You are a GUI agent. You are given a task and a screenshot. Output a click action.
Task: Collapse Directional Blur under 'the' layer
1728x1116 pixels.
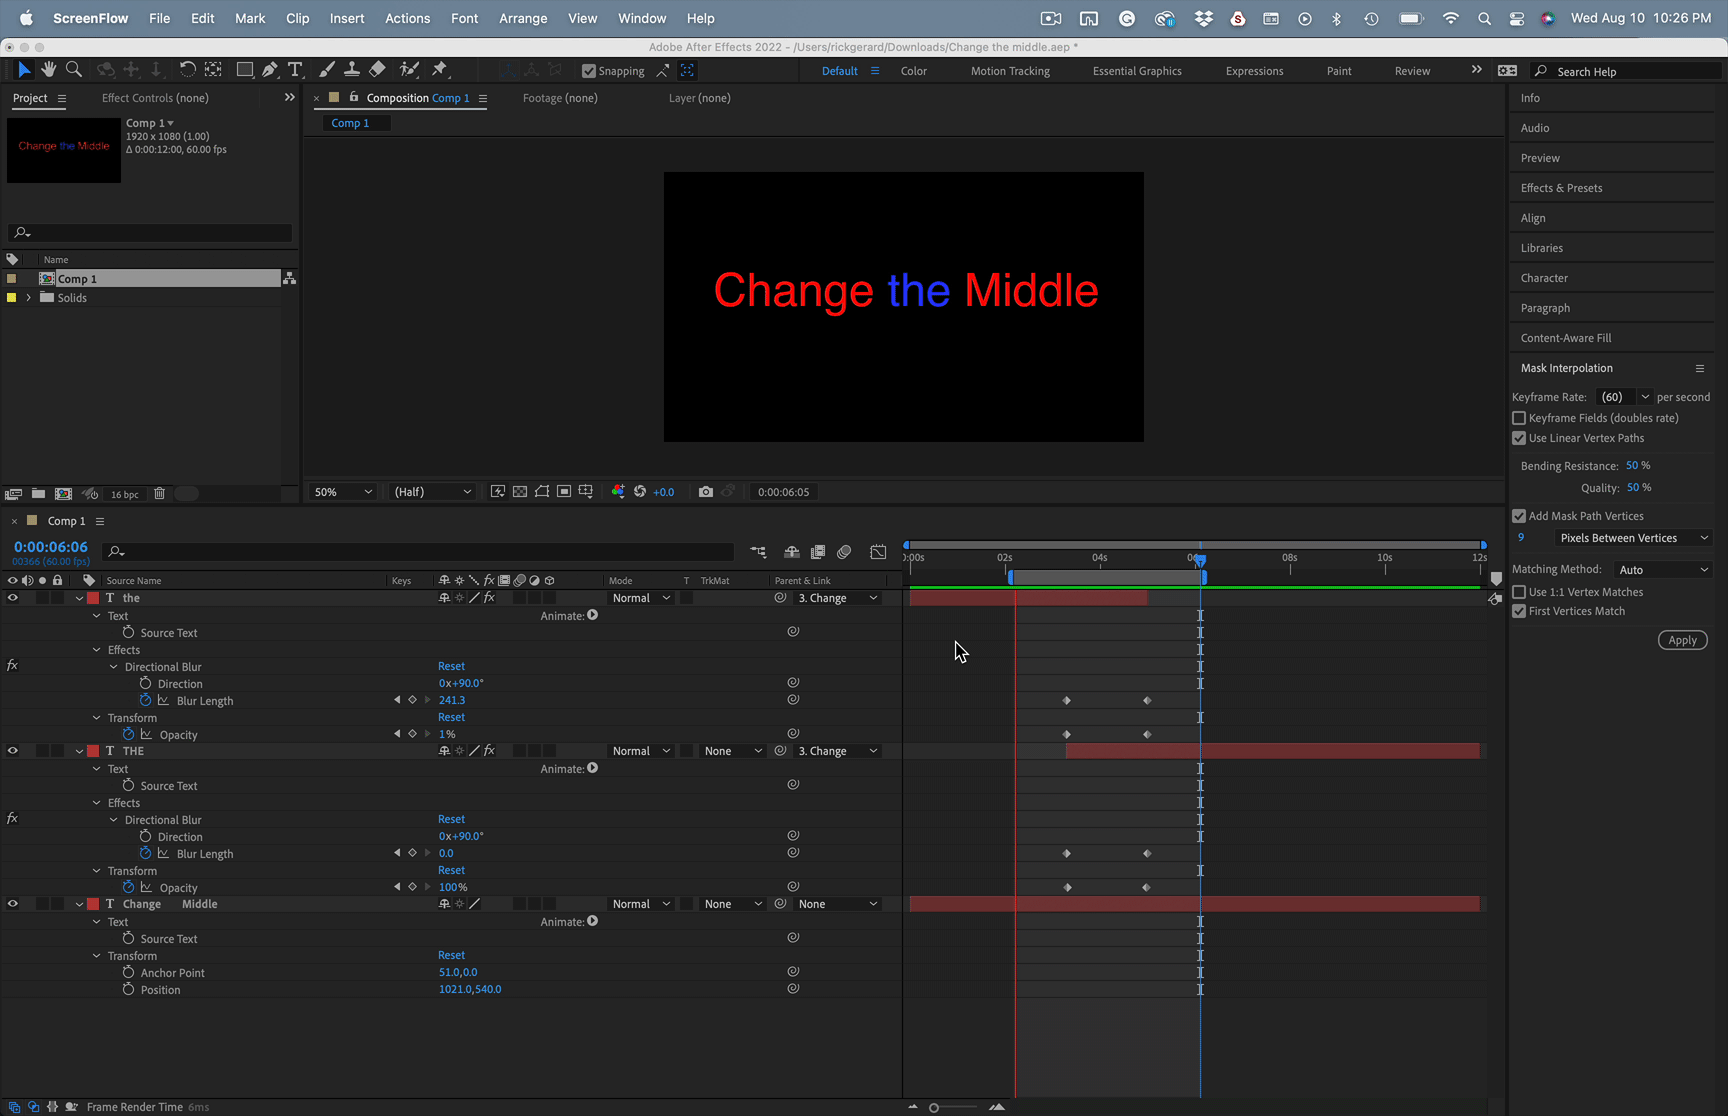coord(113,667)
